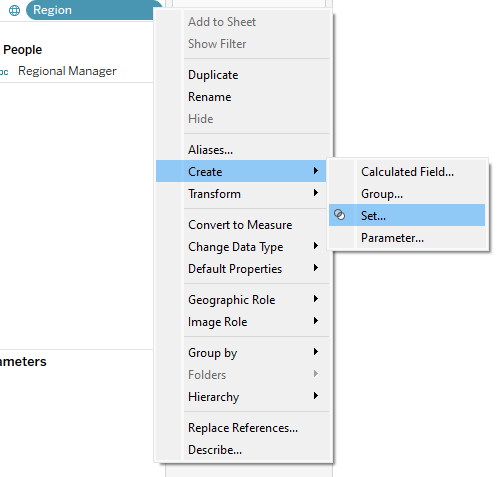Viewport: 502px width, 477px height.
Task: Click the globe icon beside Region
Action: [x=14, y=10]
